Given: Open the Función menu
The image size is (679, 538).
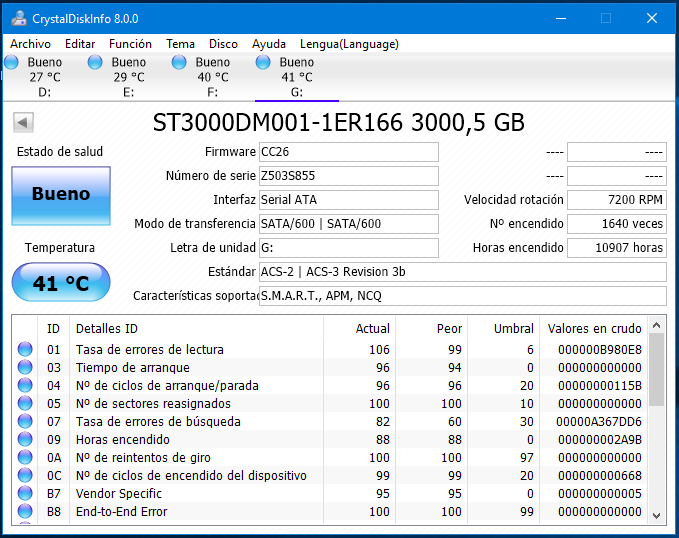Looking at the screenshot, I should coord(130,44).
